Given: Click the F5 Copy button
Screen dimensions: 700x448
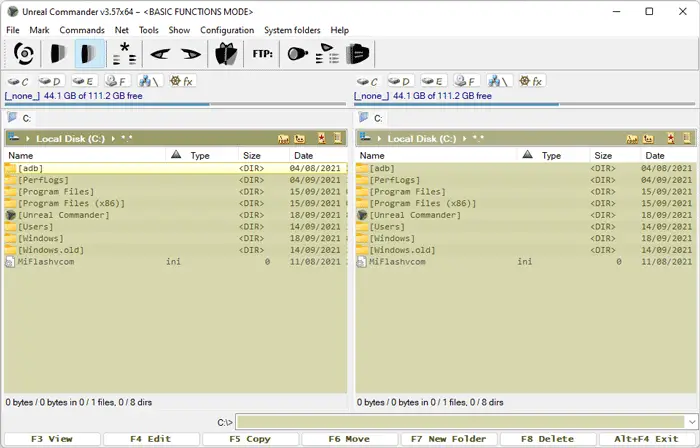Looking at the screenshot, I should click(250, 439).
